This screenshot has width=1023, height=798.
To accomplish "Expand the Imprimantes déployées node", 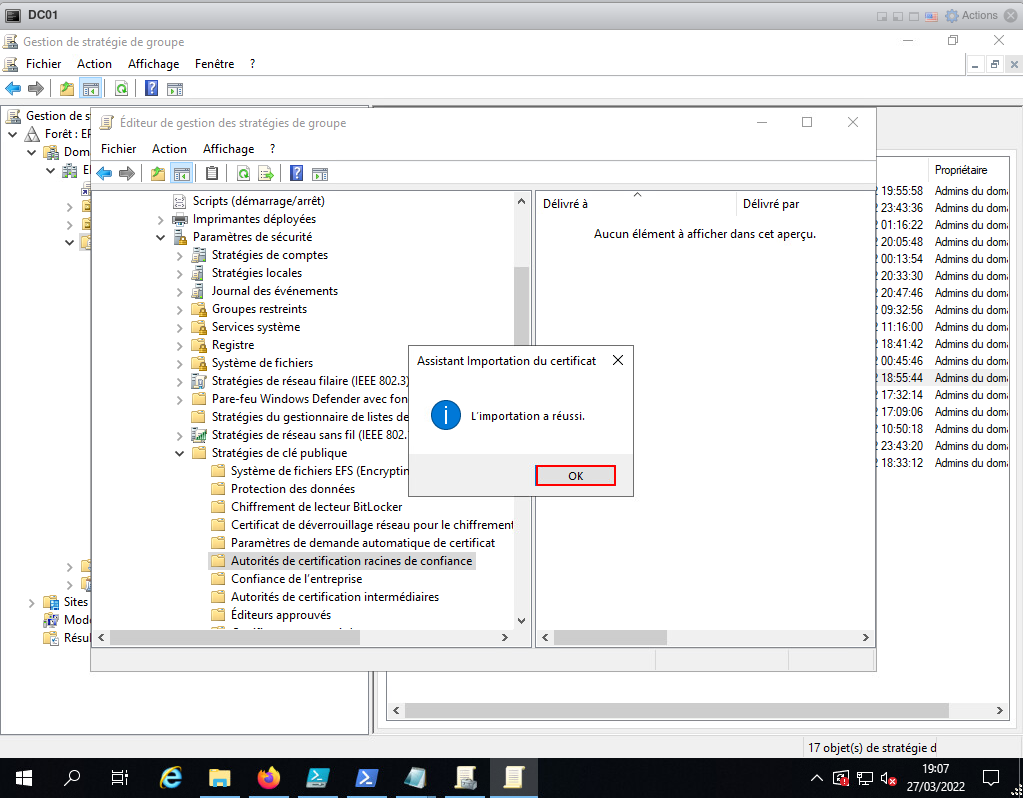I will [x=161, y=219].
